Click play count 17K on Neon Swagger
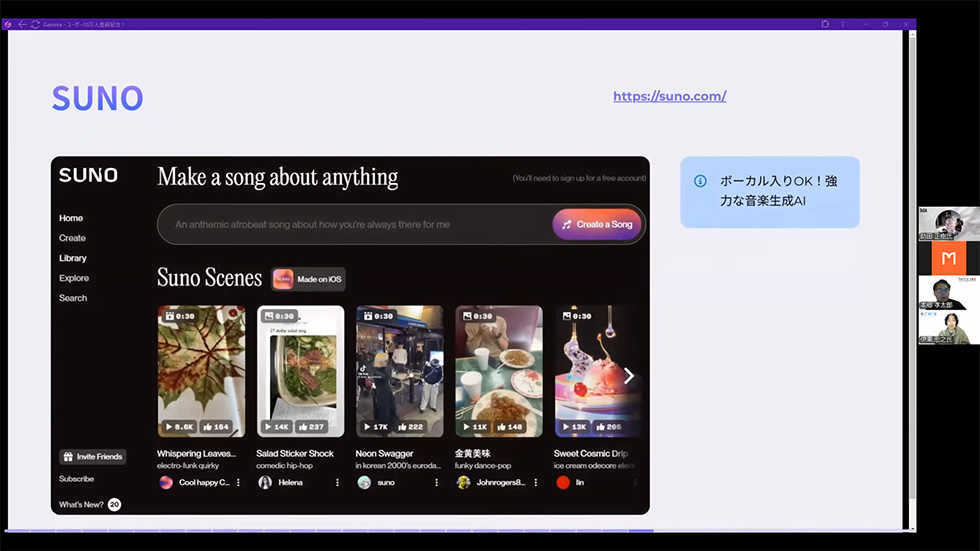This screenshot has width=980, height=551. (376, 427)
